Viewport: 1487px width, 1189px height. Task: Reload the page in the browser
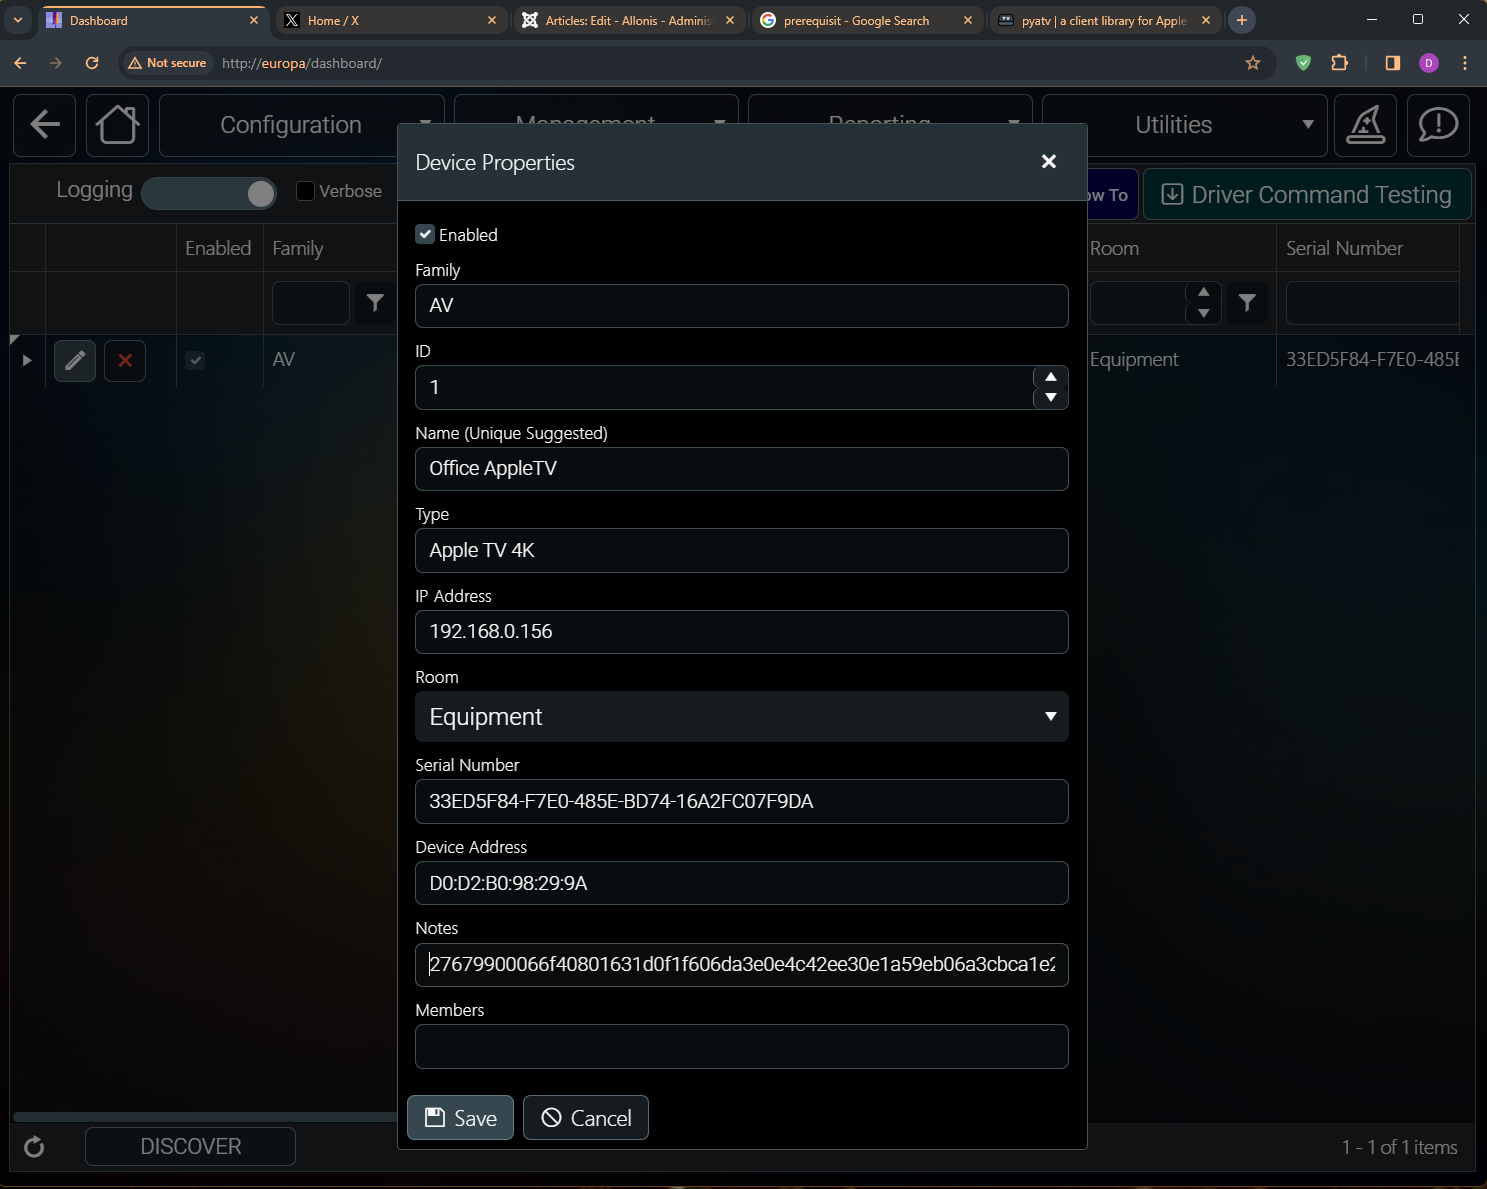92,63
